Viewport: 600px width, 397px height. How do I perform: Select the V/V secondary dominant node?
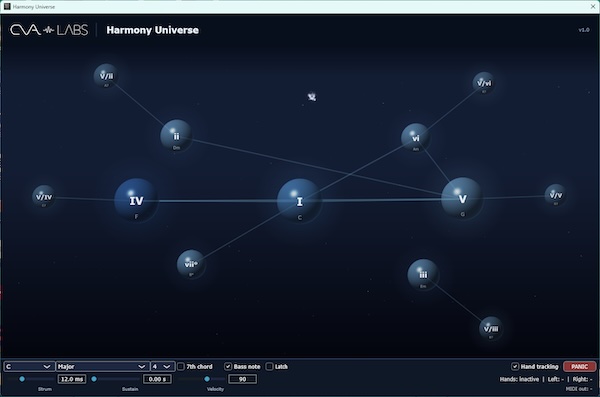pos(556,195)
